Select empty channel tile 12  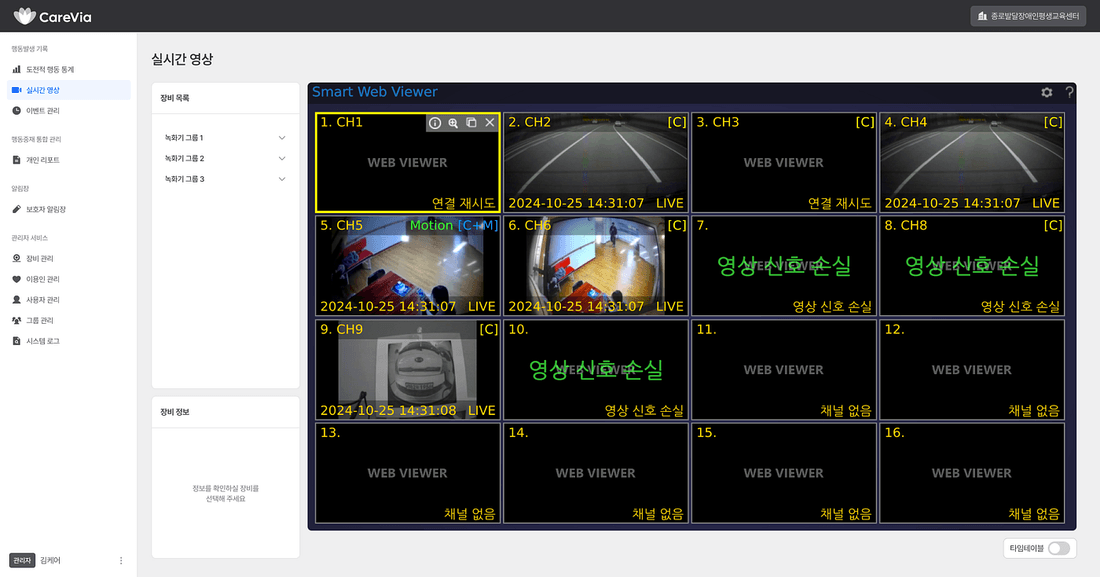[972, 370]
